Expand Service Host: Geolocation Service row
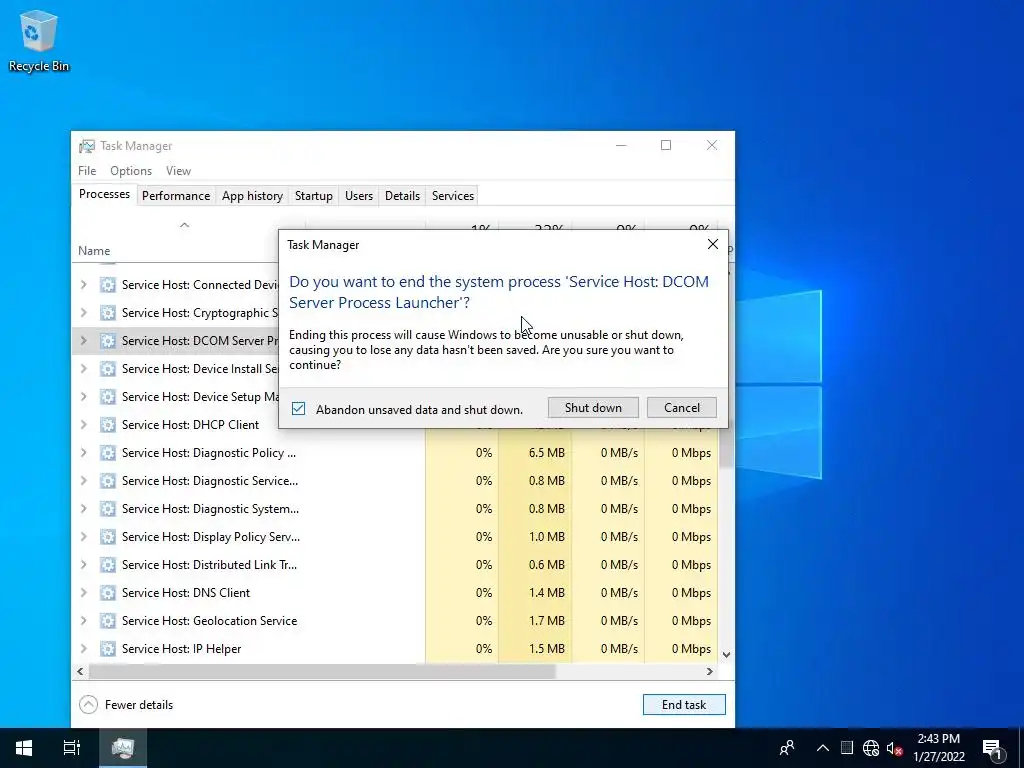The height and width of the screenshot is (768, 1024). tap(84, 620)
